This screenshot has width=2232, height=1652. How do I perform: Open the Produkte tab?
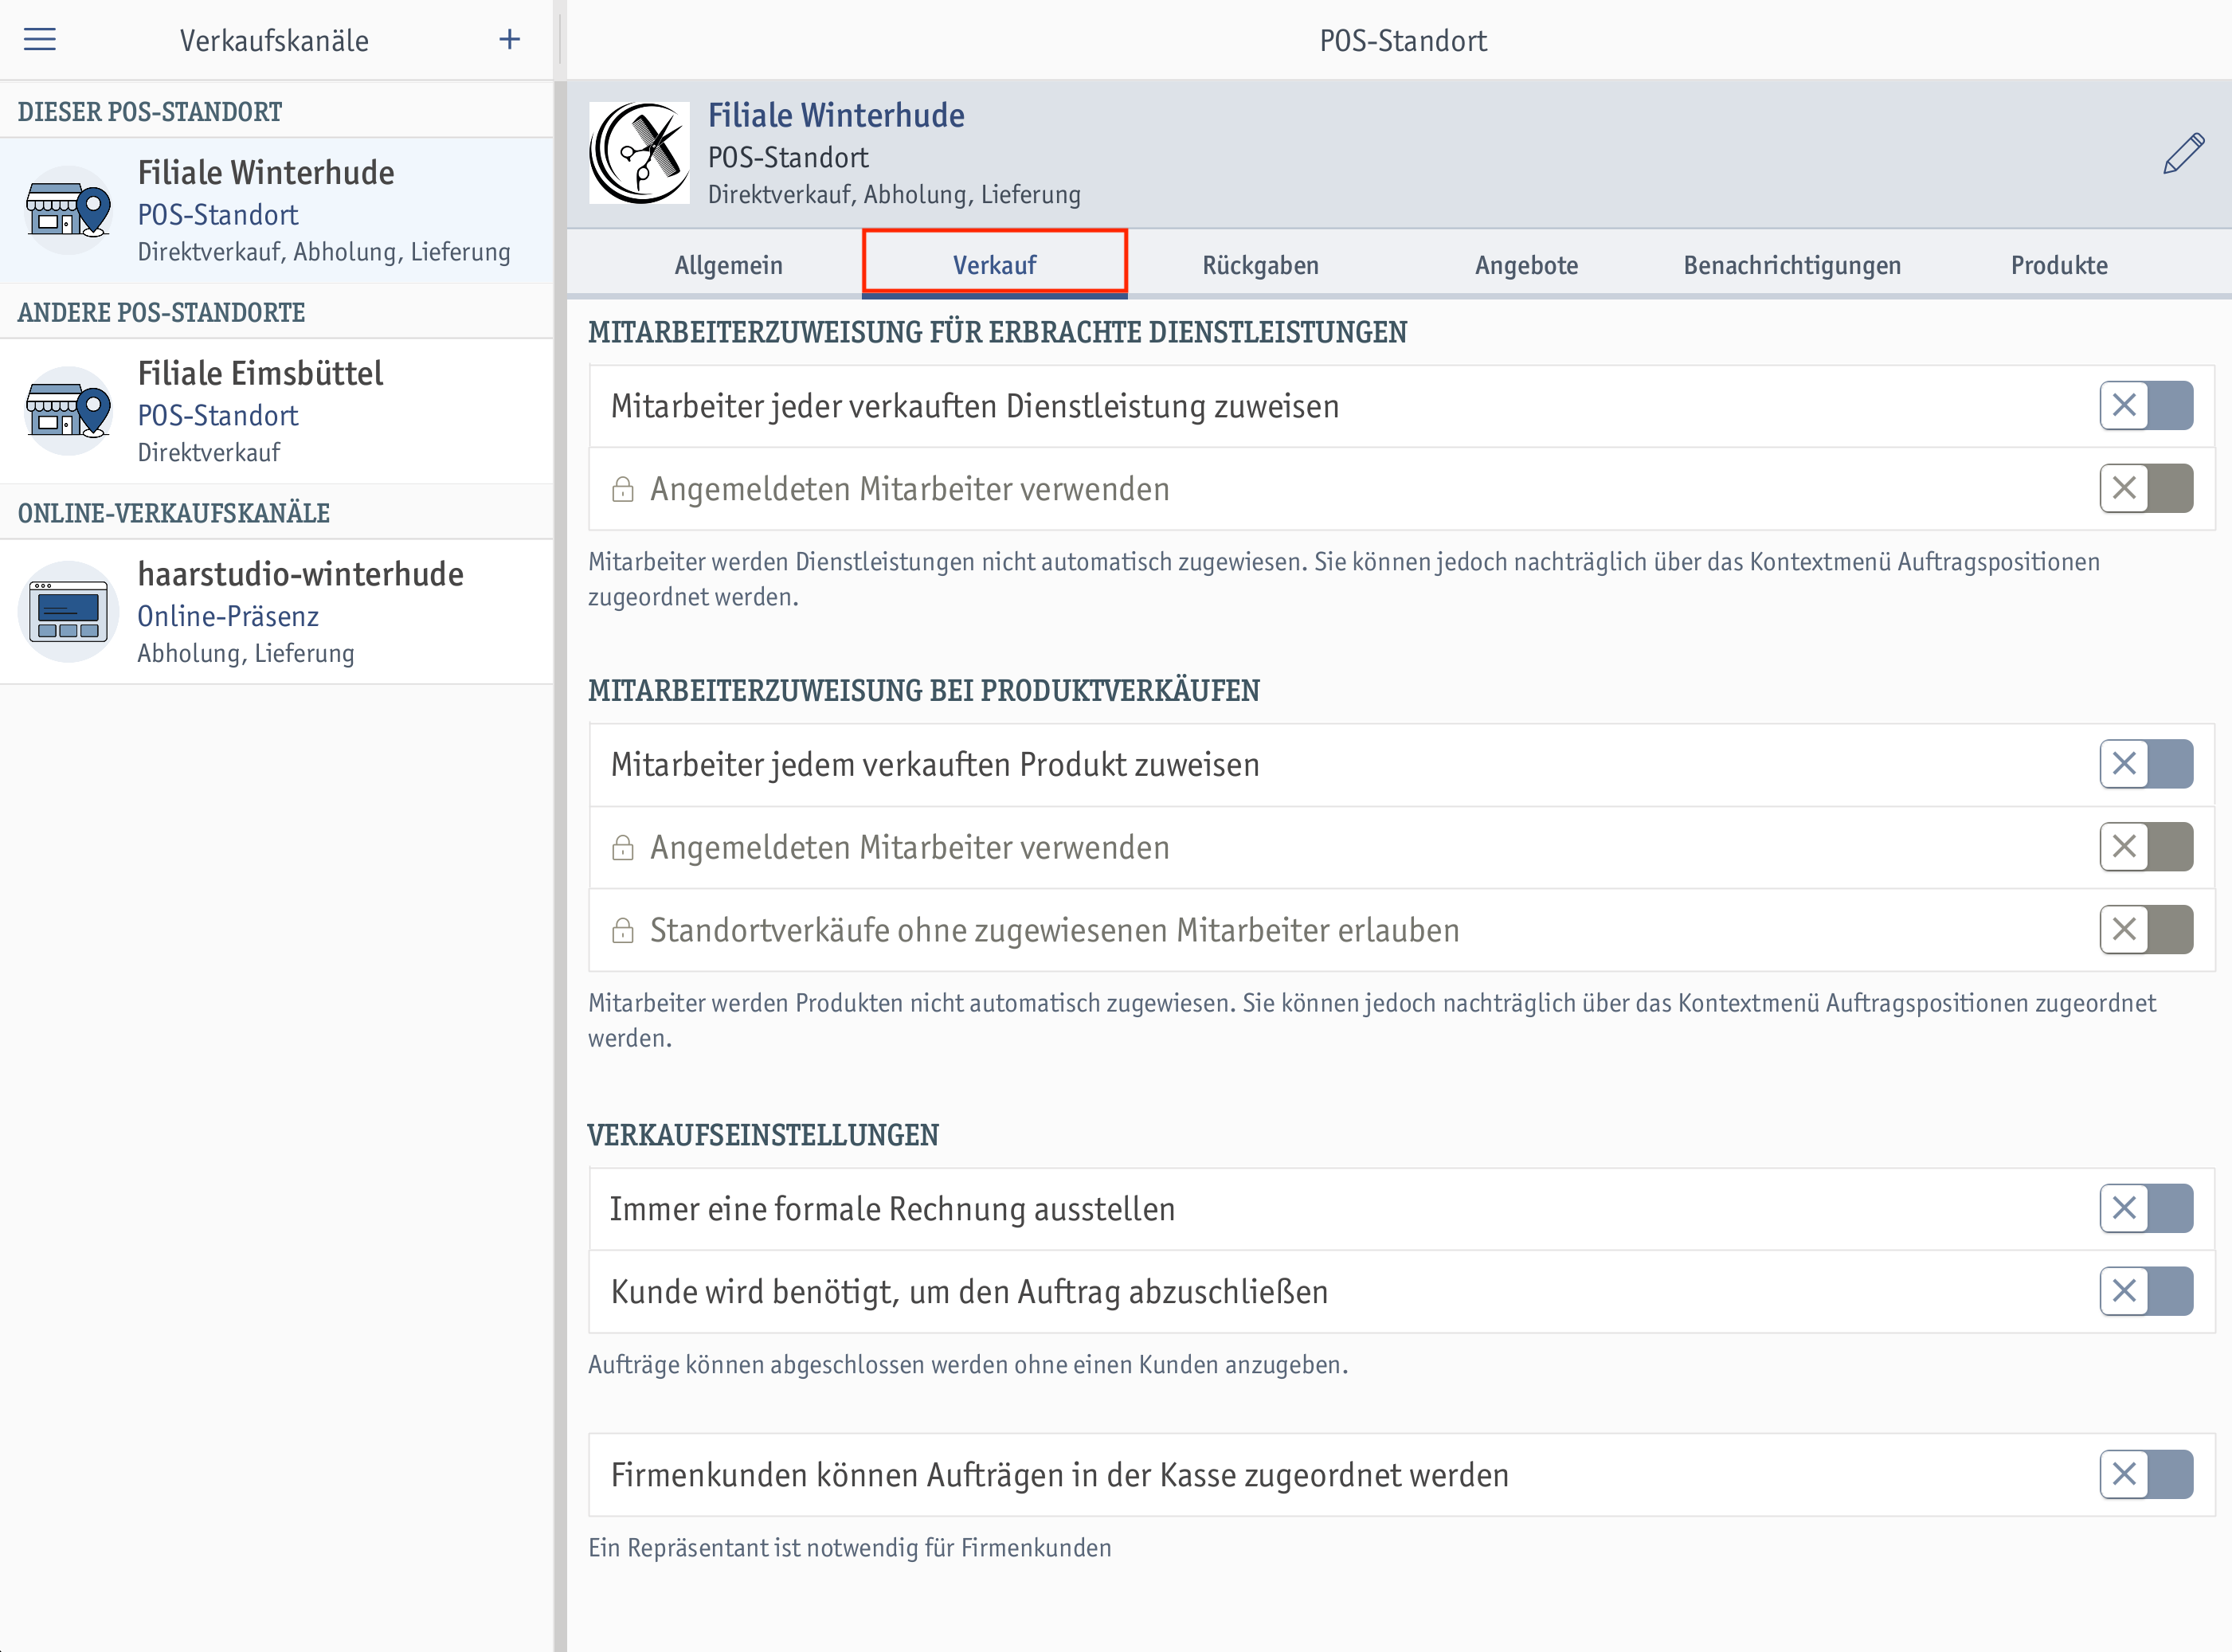(2059, 265)
